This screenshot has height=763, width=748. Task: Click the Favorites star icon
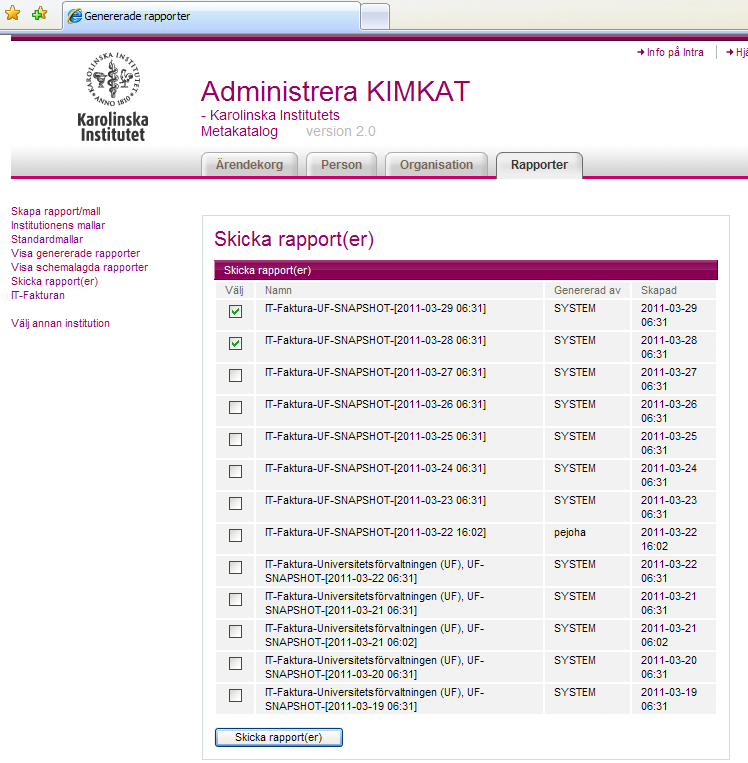(12, 14)
